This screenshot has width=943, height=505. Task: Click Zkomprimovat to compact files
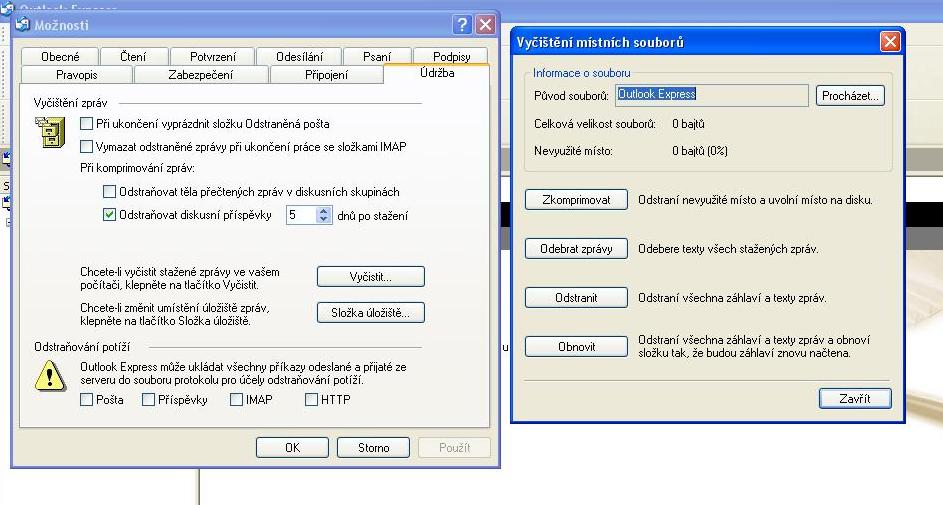576,200
